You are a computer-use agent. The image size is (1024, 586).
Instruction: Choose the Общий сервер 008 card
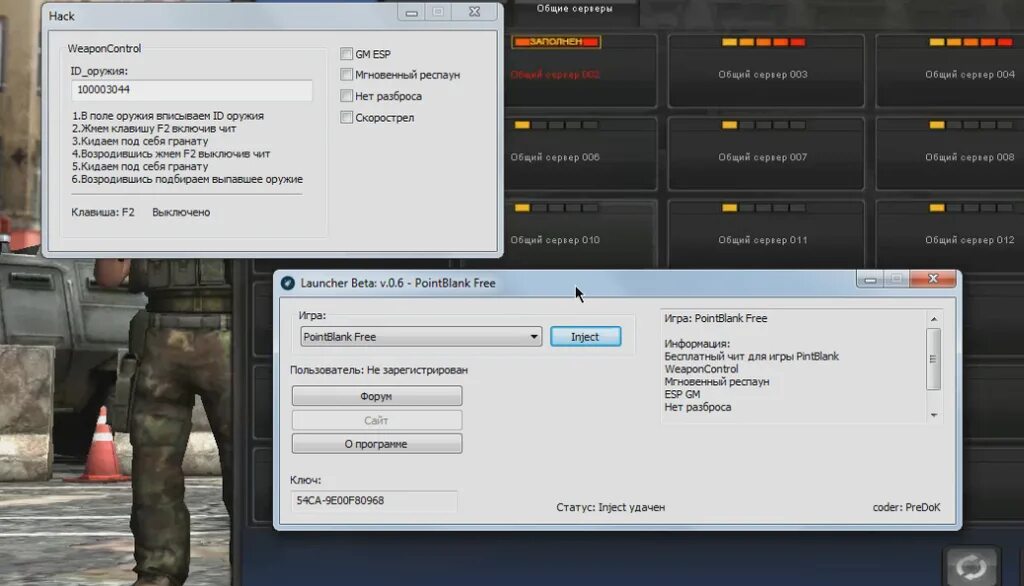[950, 154]
